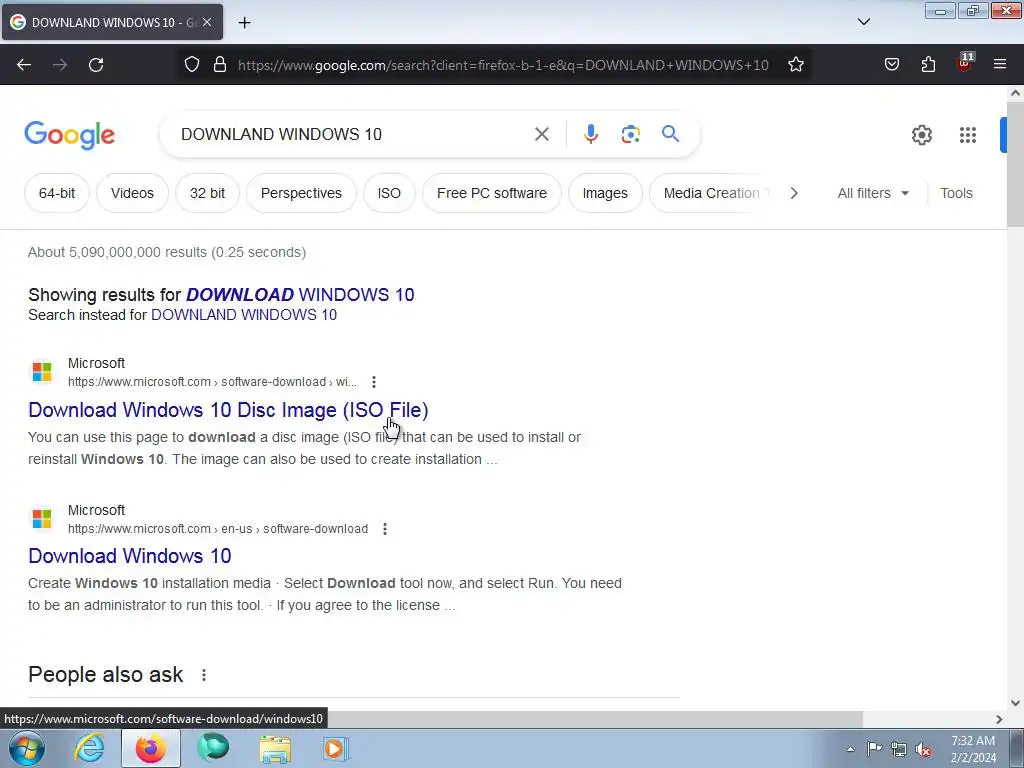List all tabs dropdown arrow

(863, 22)
